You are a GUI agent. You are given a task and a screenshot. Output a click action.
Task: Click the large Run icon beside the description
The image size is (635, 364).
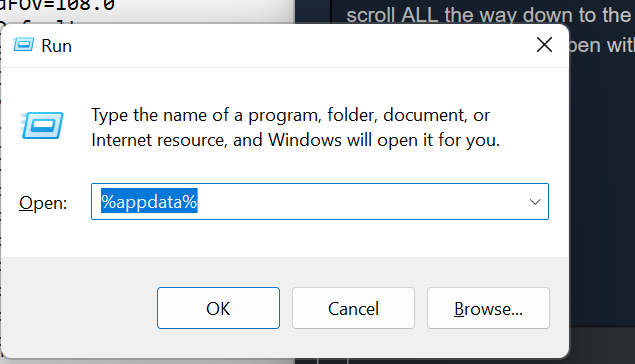pos(42,126)
